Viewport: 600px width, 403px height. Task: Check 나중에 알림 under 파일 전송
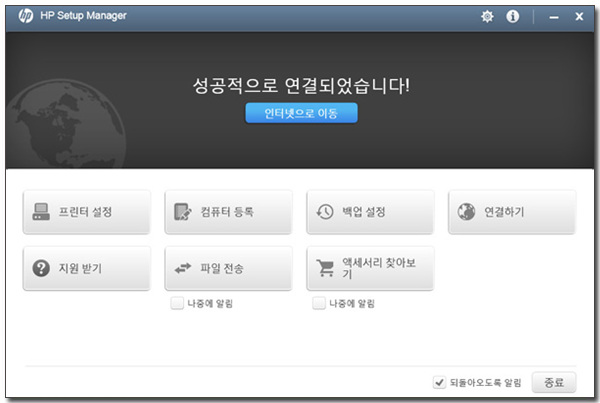(177, 303)
